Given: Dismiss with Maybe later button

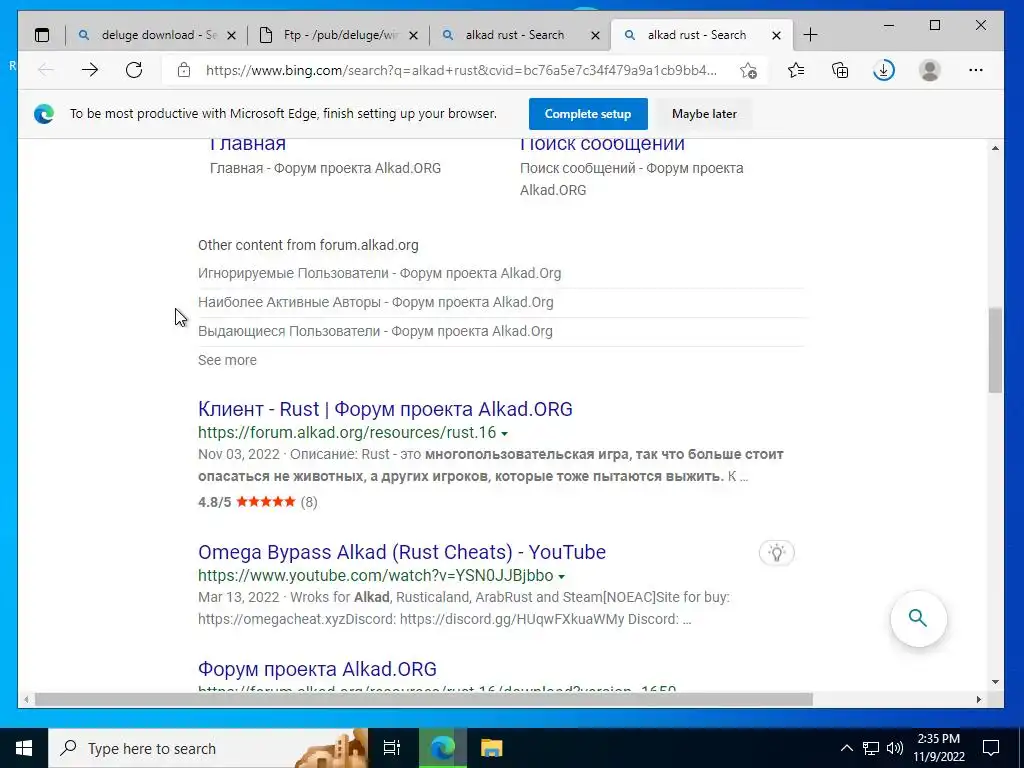Looking at the screenshot, I should point(704,114).
